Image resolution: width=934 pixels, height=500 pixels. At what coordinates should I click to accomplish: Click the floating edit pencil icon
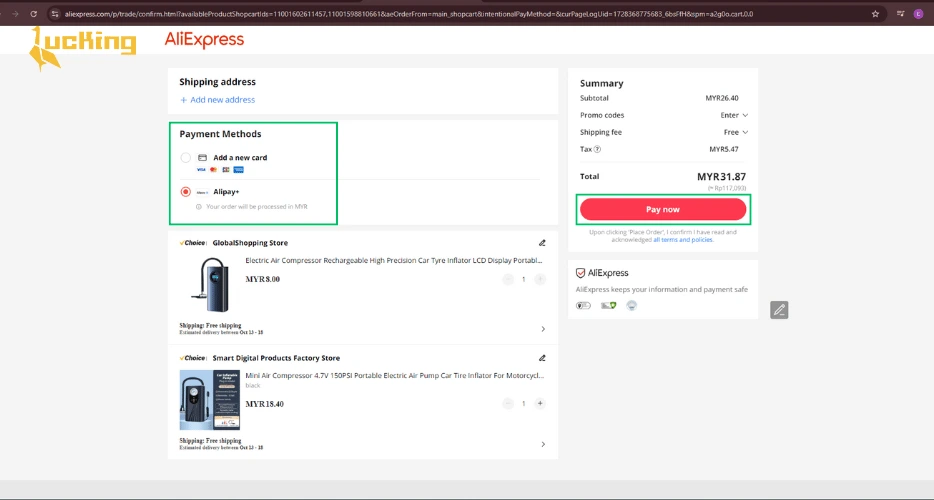779,310
